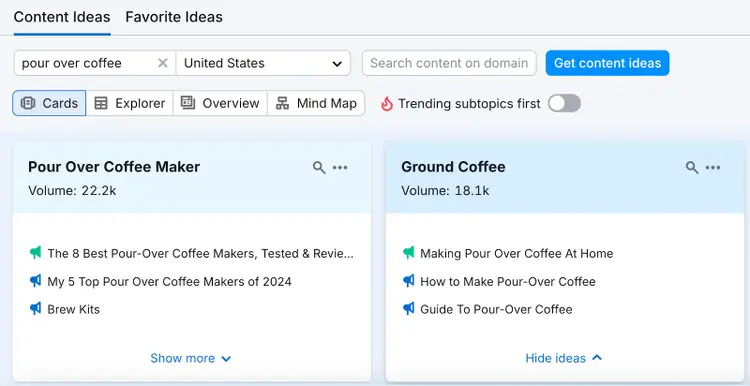The image size is (750, 386).
Task: Open 'Making Pour Over Coffee At Home' idea
Action: coord(517,254)
